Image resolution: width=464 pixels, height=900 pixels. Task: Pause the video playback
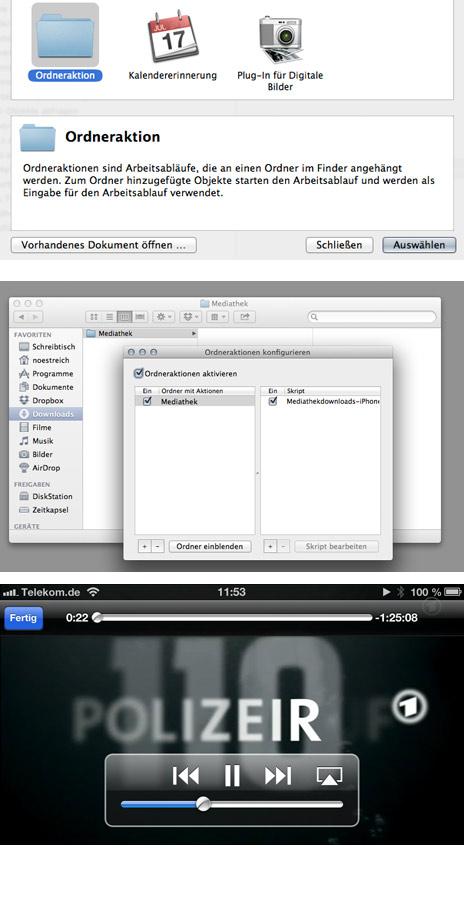tap(232, 776)
